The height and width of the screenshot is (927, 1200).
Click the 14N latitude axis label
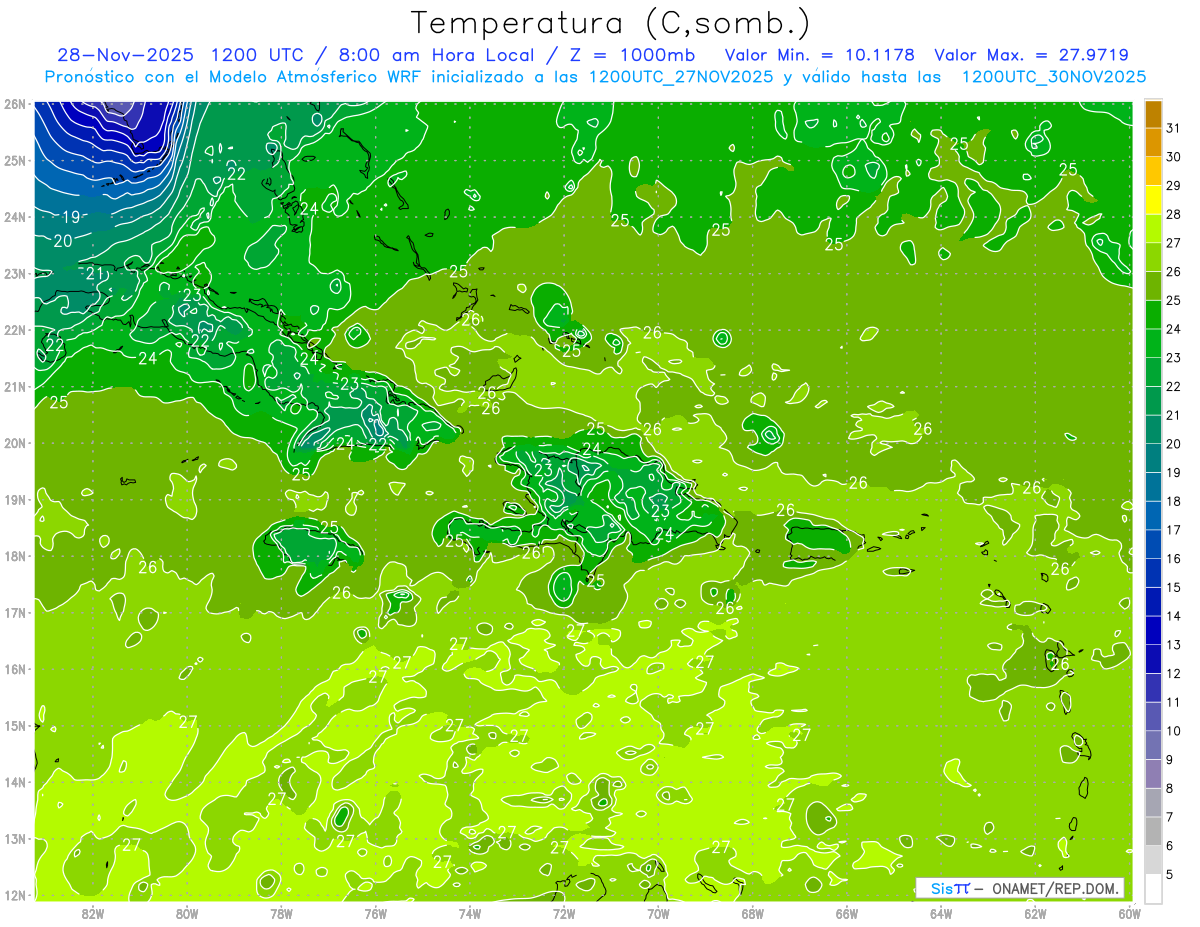tap(15, 782)
